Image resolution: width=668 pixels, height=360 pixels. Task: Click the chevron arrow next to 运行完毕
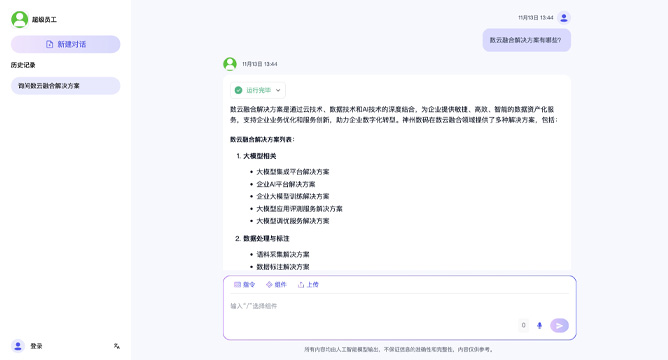278,90
